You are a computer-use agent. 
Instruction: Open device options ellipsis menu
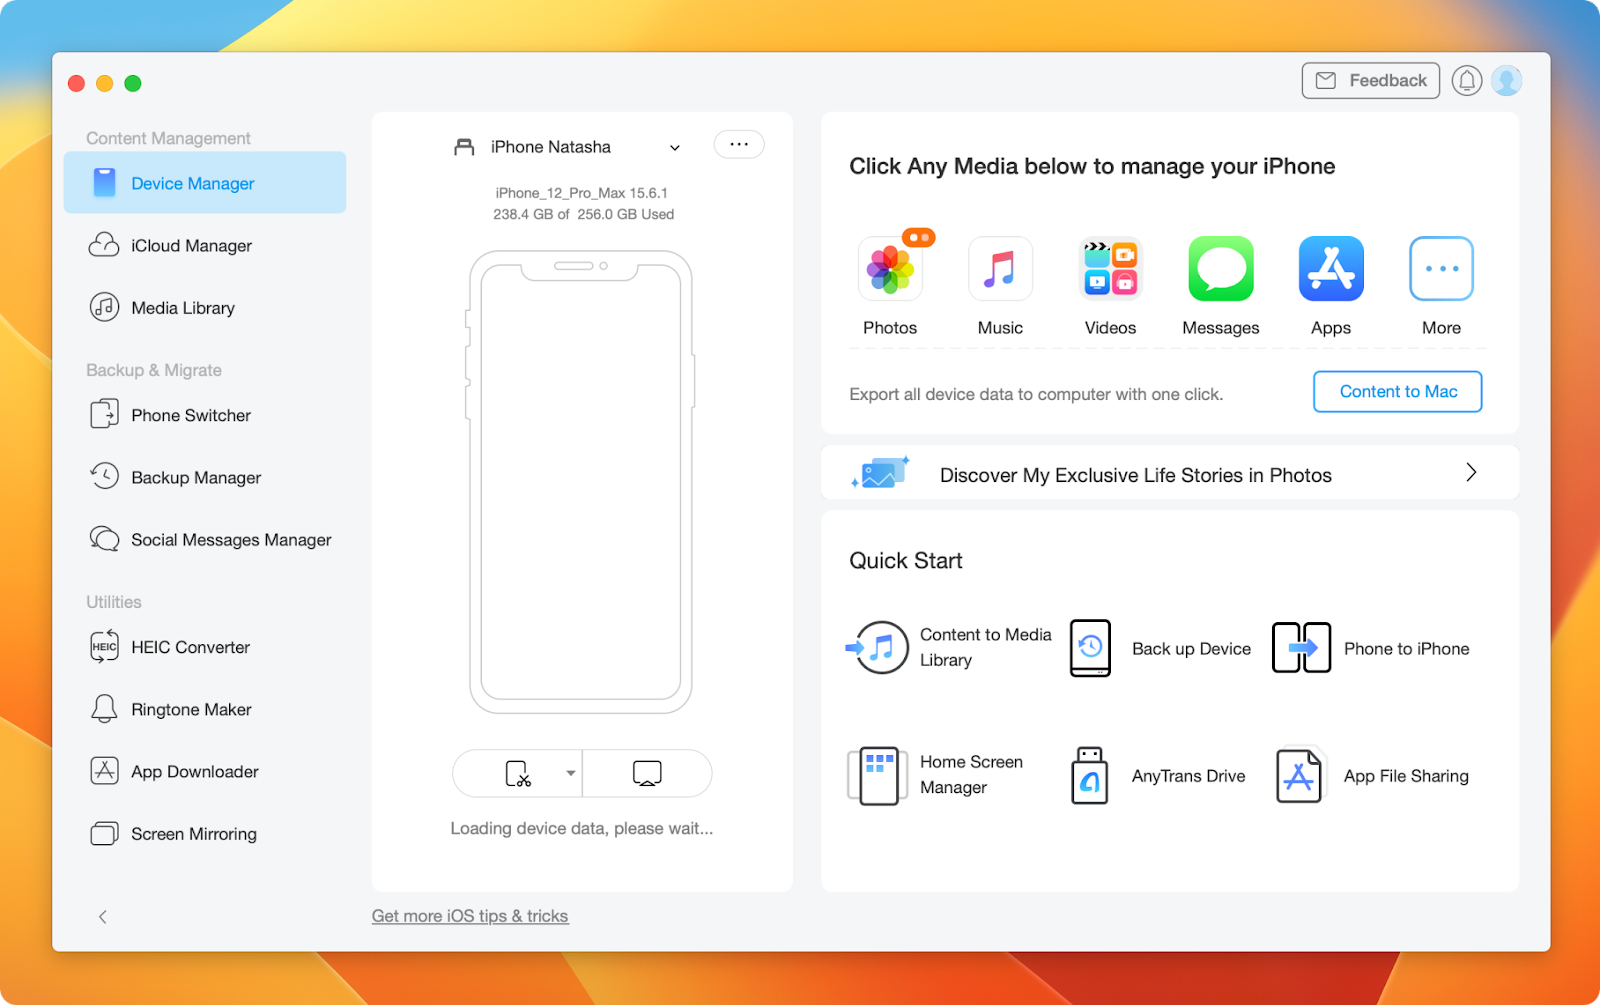tap(739, 145)
